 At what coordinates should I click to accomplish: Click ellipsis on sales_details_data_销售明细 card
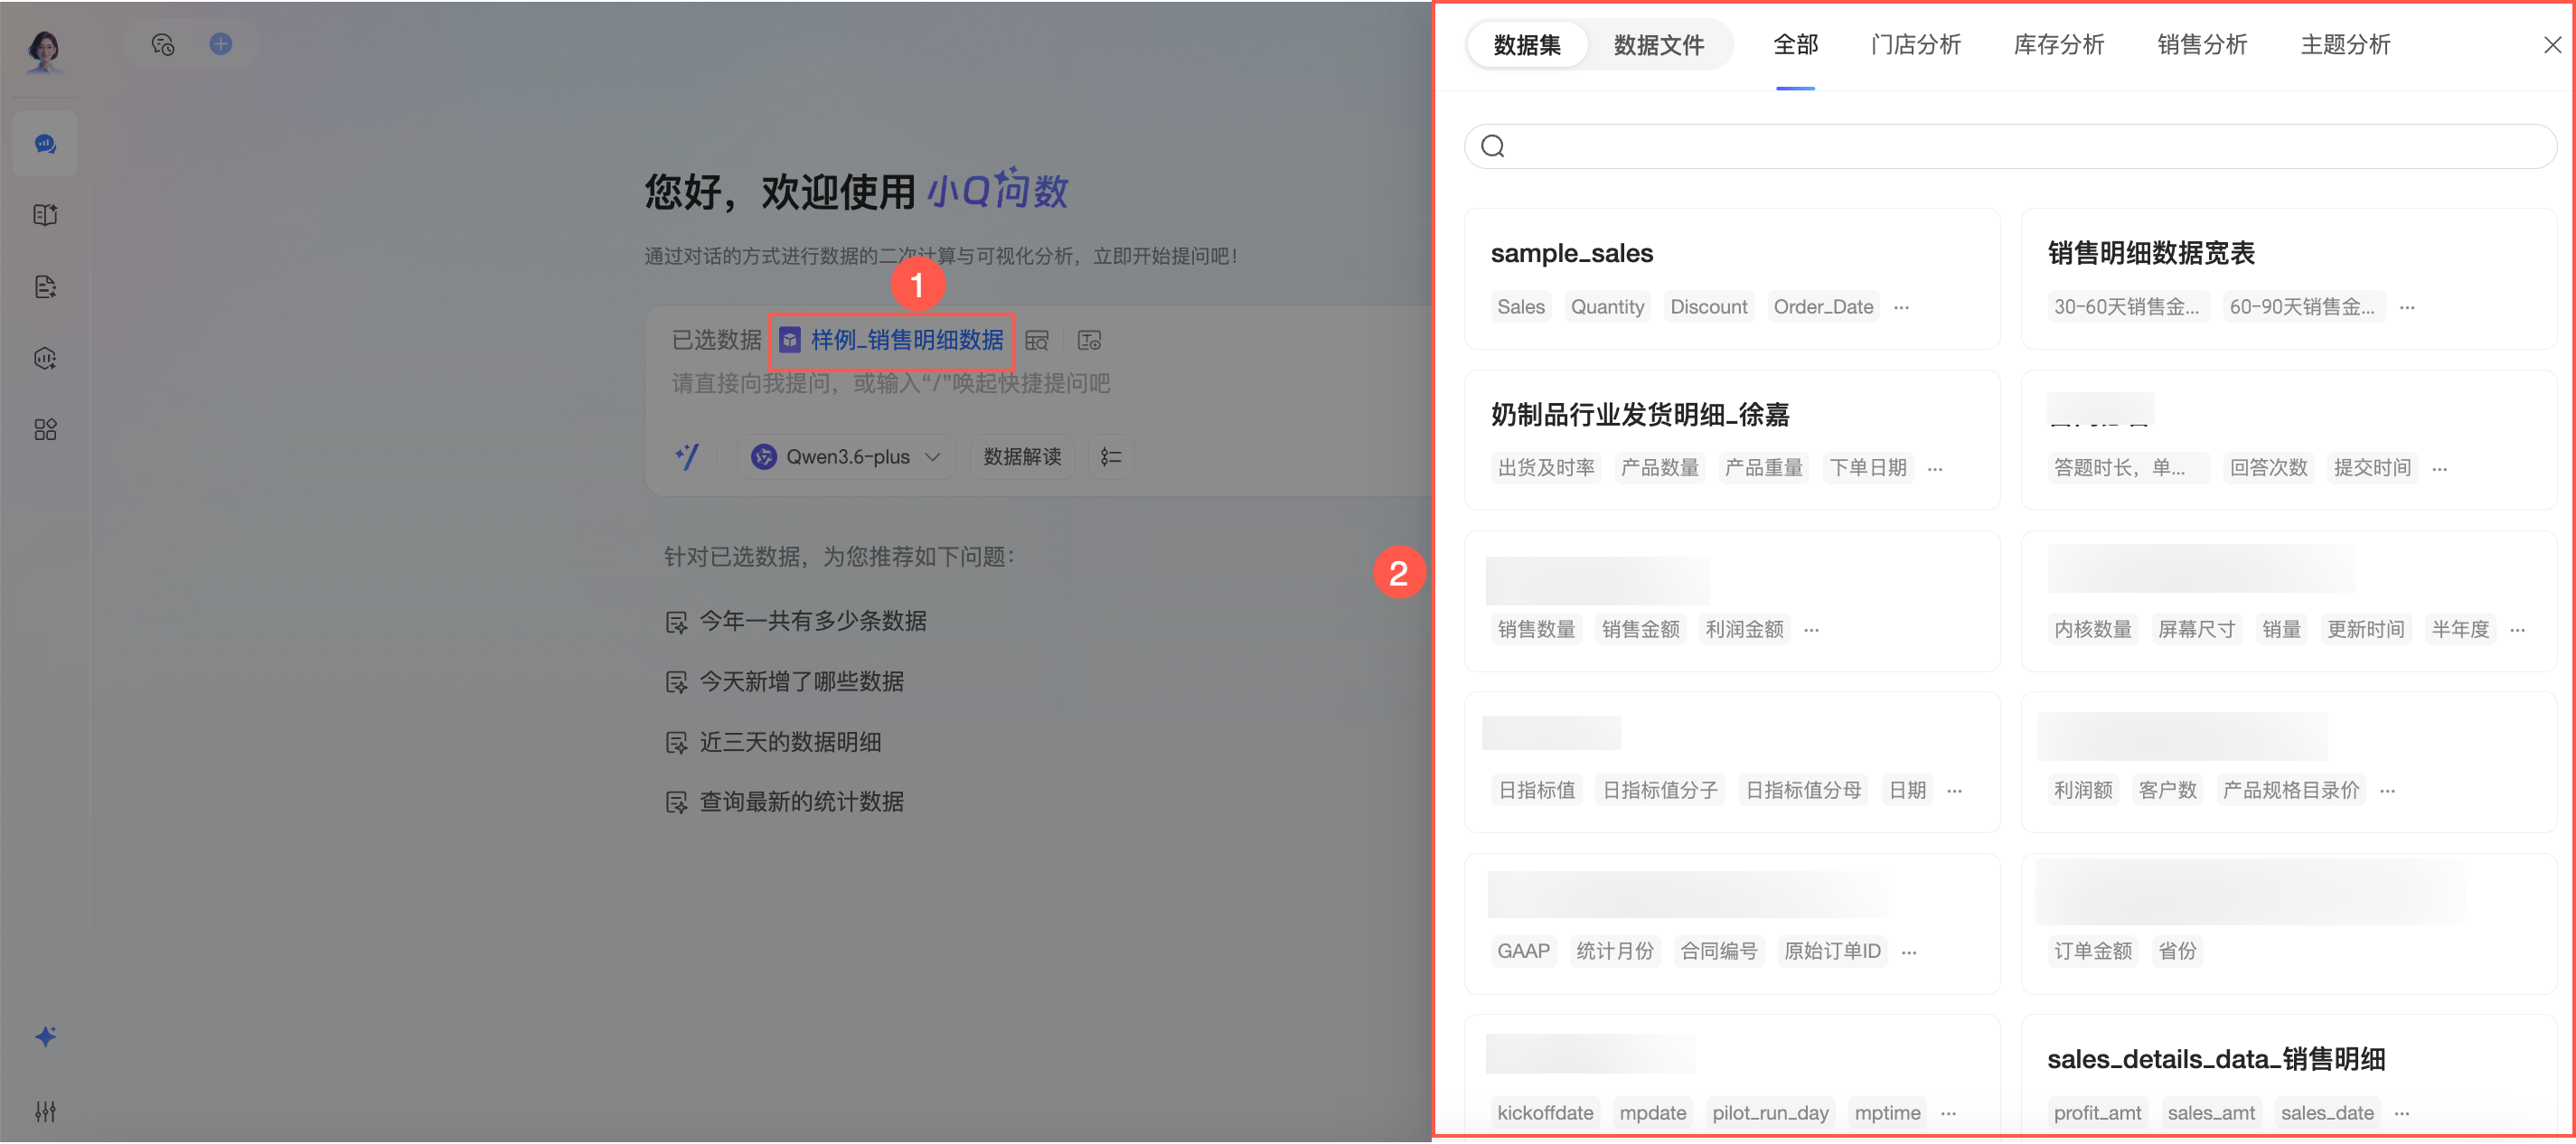pyautogui.click(x=2402, y=1114)
